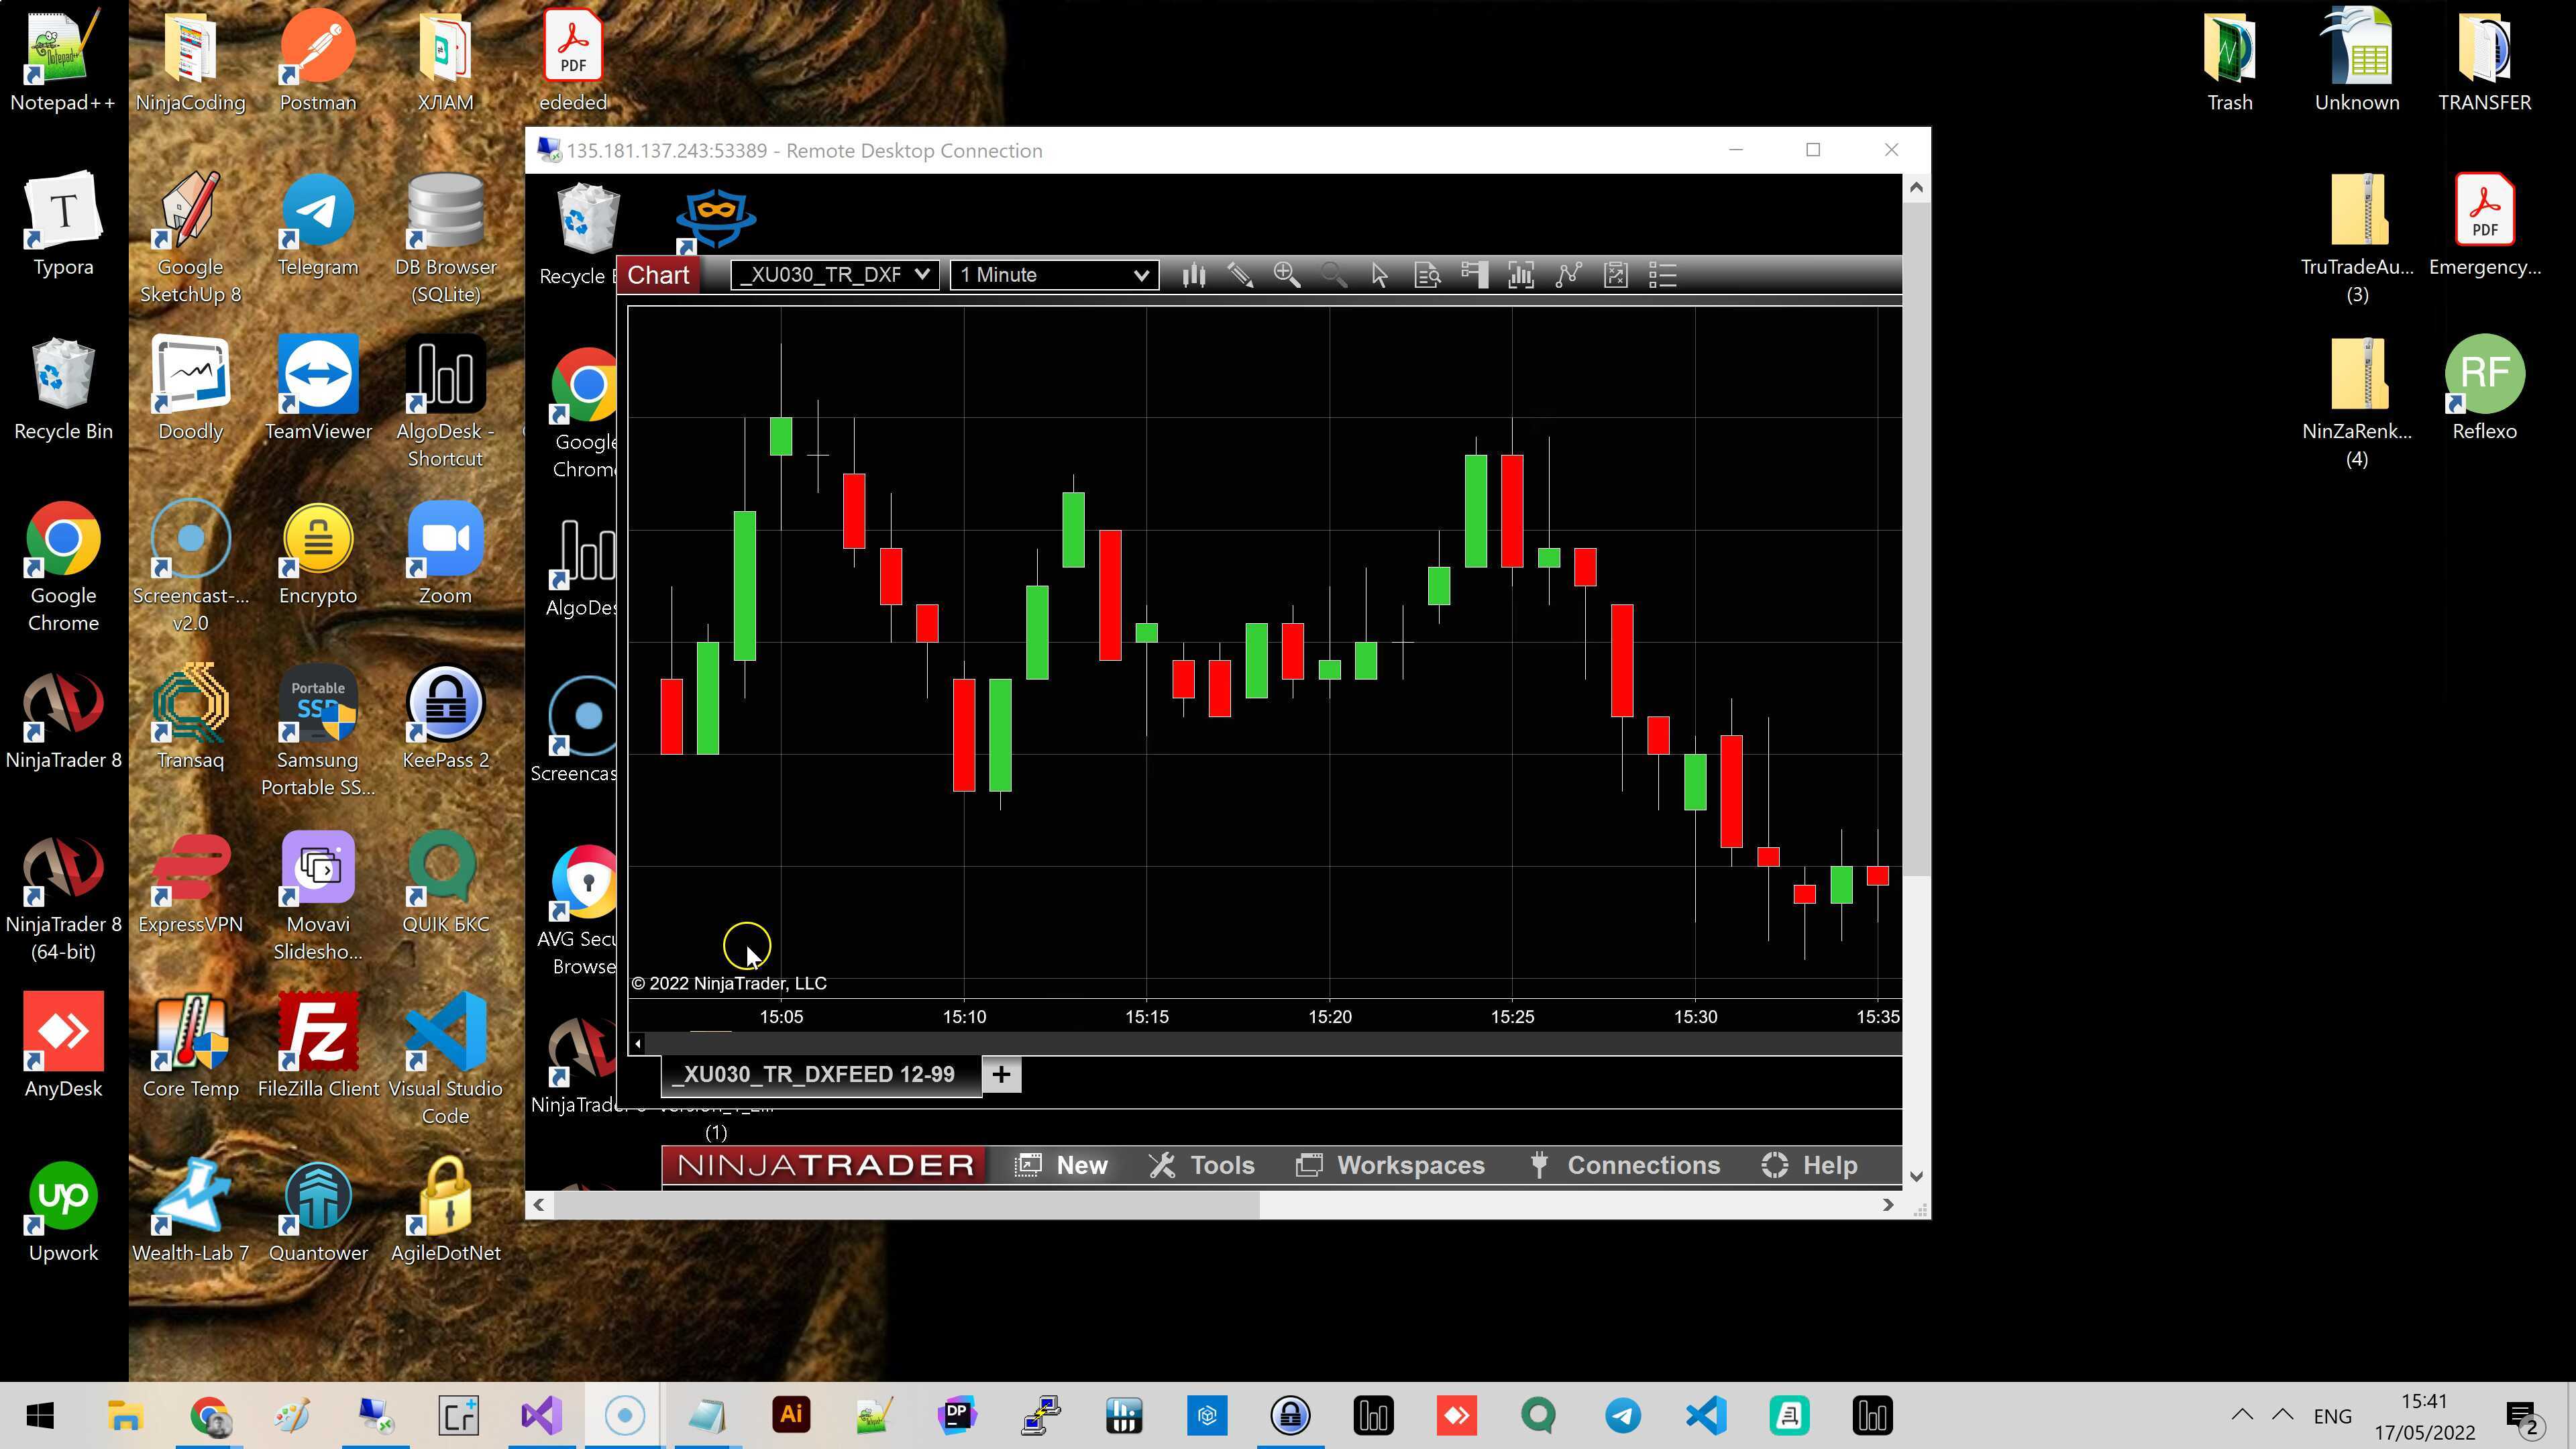Open the Data Box document-search icon
2576x1449 pixels.
1427,275
